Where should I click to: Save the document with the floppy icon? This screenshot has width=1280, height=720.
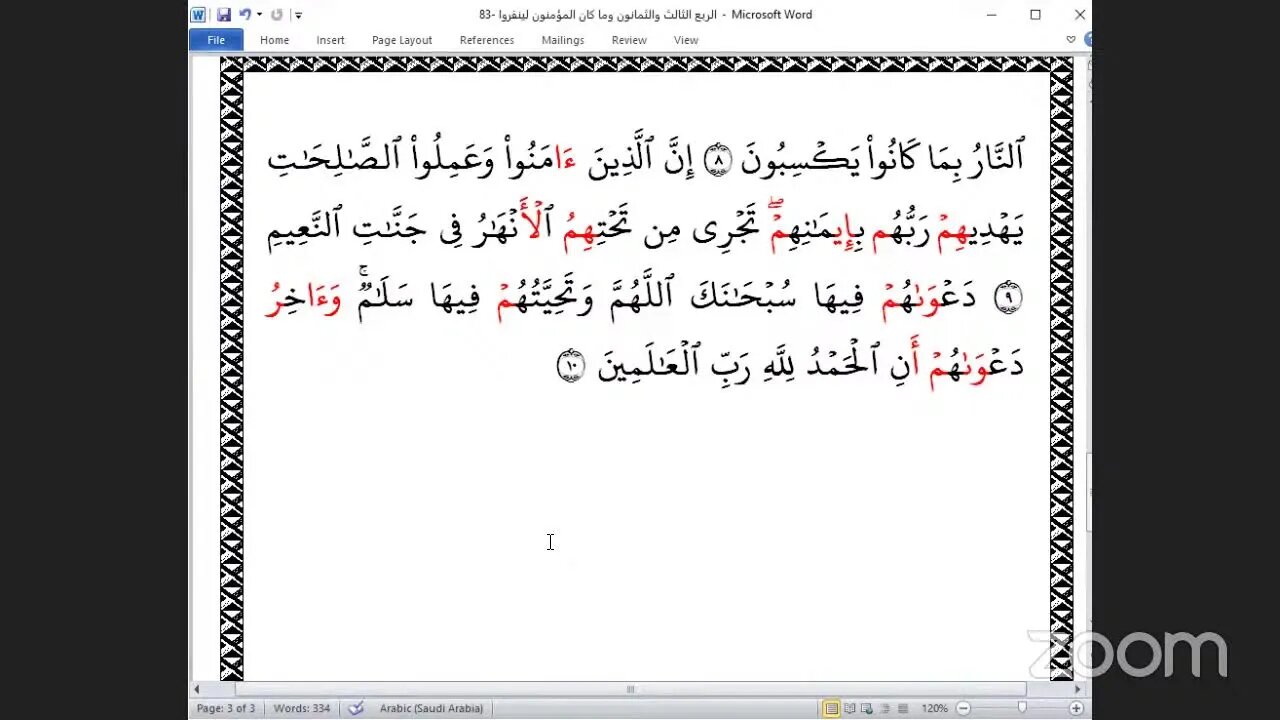tap(224, 14)
